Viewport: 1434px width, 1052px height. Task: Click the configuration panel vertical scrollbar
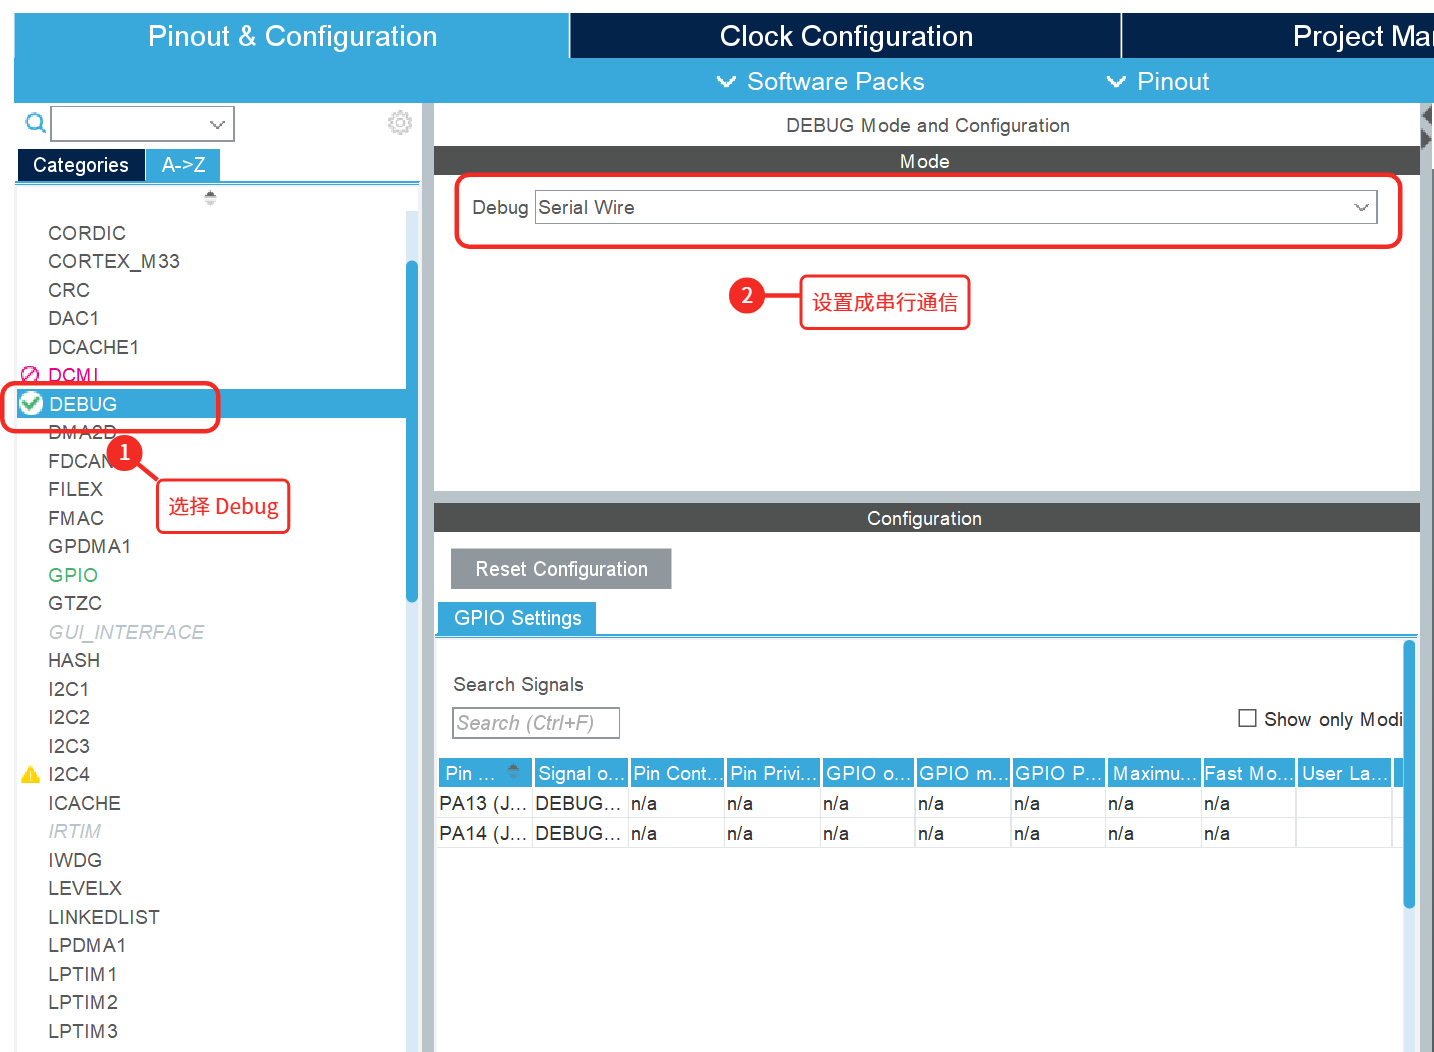tap(1409, 773)
